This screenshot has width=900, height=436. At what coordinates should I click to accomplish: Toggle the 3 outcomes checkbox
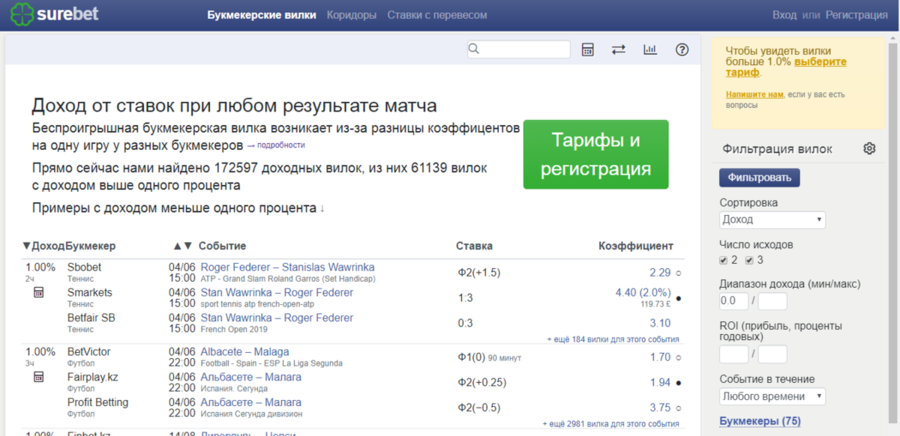point(750,261)
